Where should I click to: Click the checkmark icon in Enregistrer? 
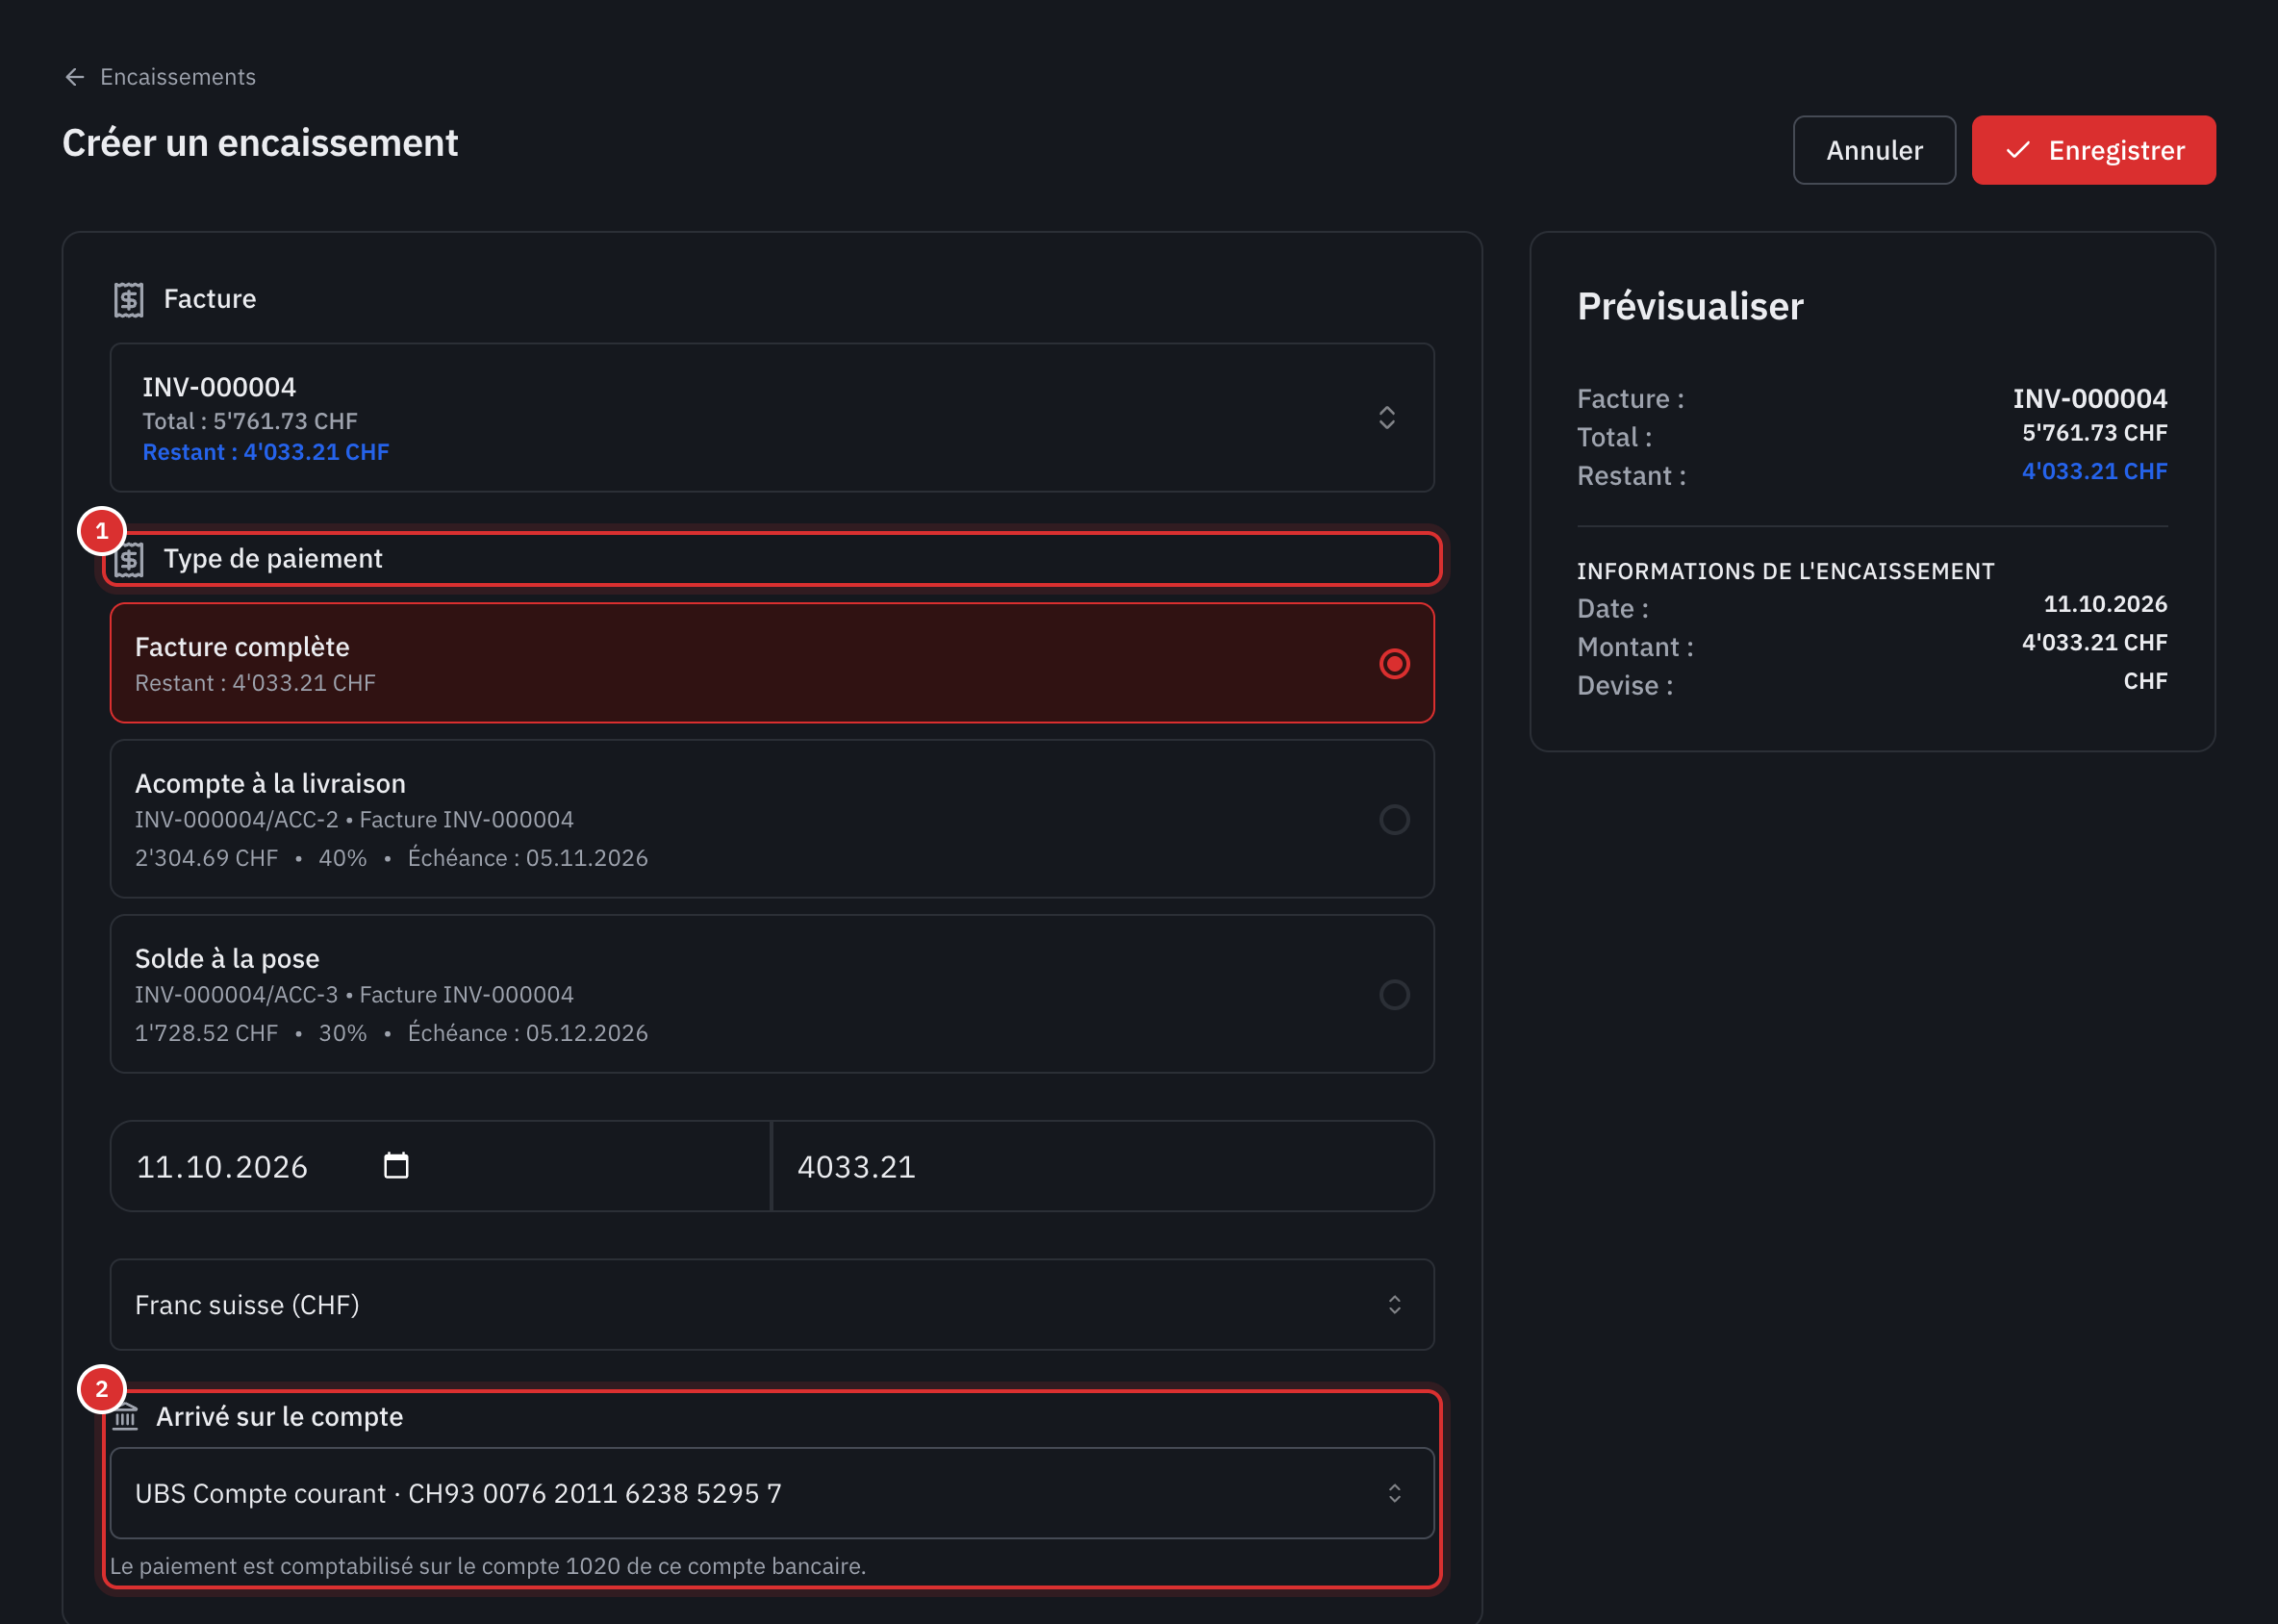coord(2019,150)
